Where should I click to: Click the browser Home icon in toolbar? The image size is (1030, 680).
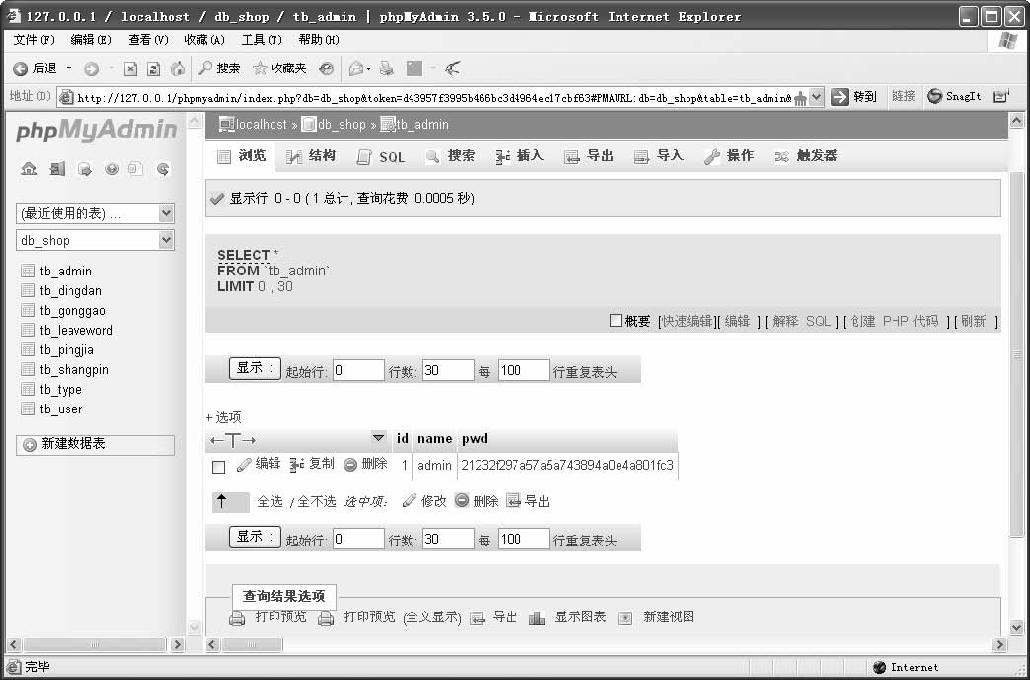tap(177, 68)
